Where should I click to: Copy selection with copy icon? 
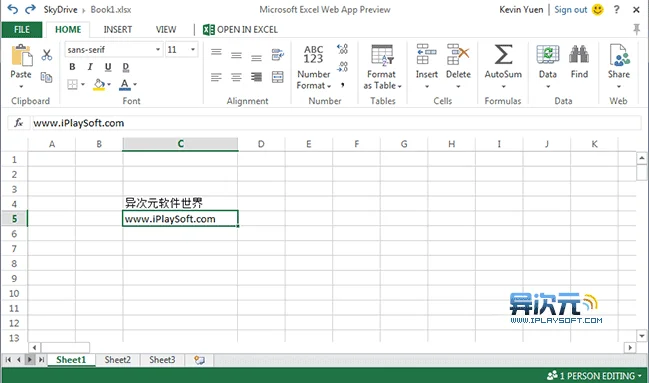coord(46,77)
